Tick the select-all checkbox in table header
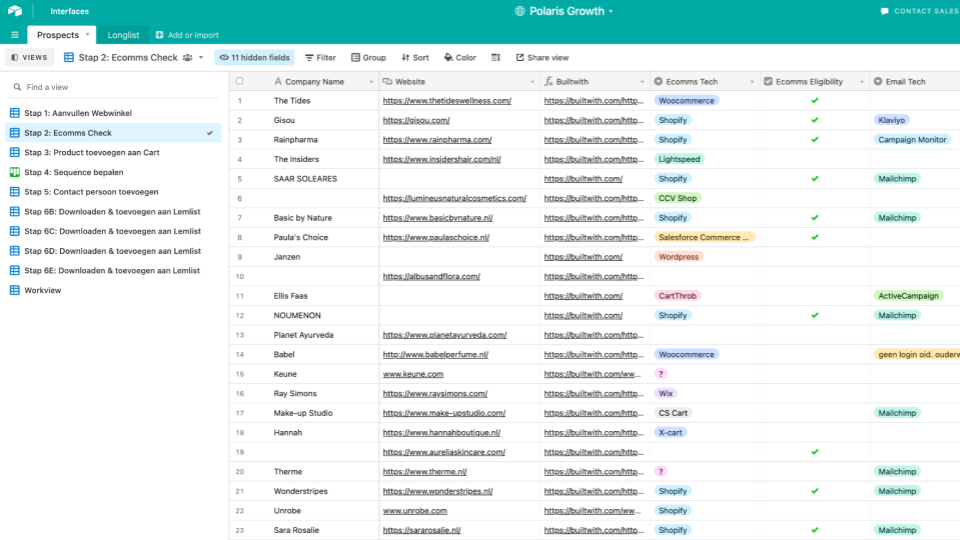Image resolution: width=960 pixels, height=540 pixels. tap(239, 81)
